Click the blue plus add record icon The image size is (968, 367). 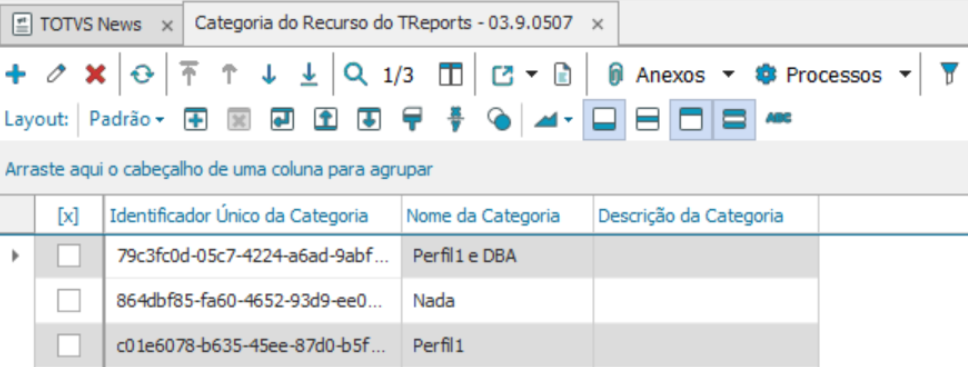pyautogui.click(x=15, y=75)
